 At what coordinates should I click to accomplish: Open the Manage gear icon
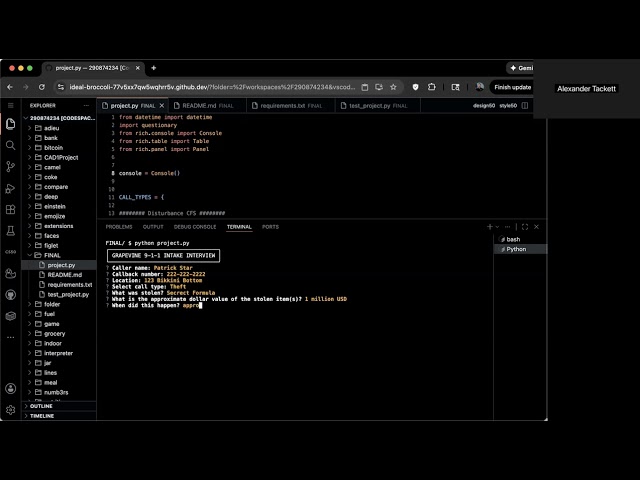tap(11, 410)
